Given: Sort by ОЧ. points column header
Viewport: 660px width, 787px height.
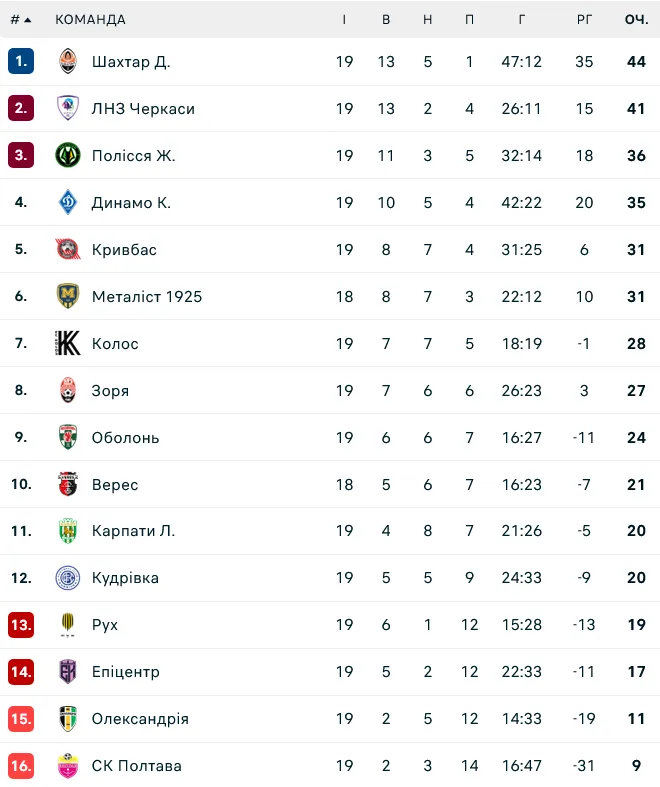Looking at the screenshot, I should pos(636,20).
